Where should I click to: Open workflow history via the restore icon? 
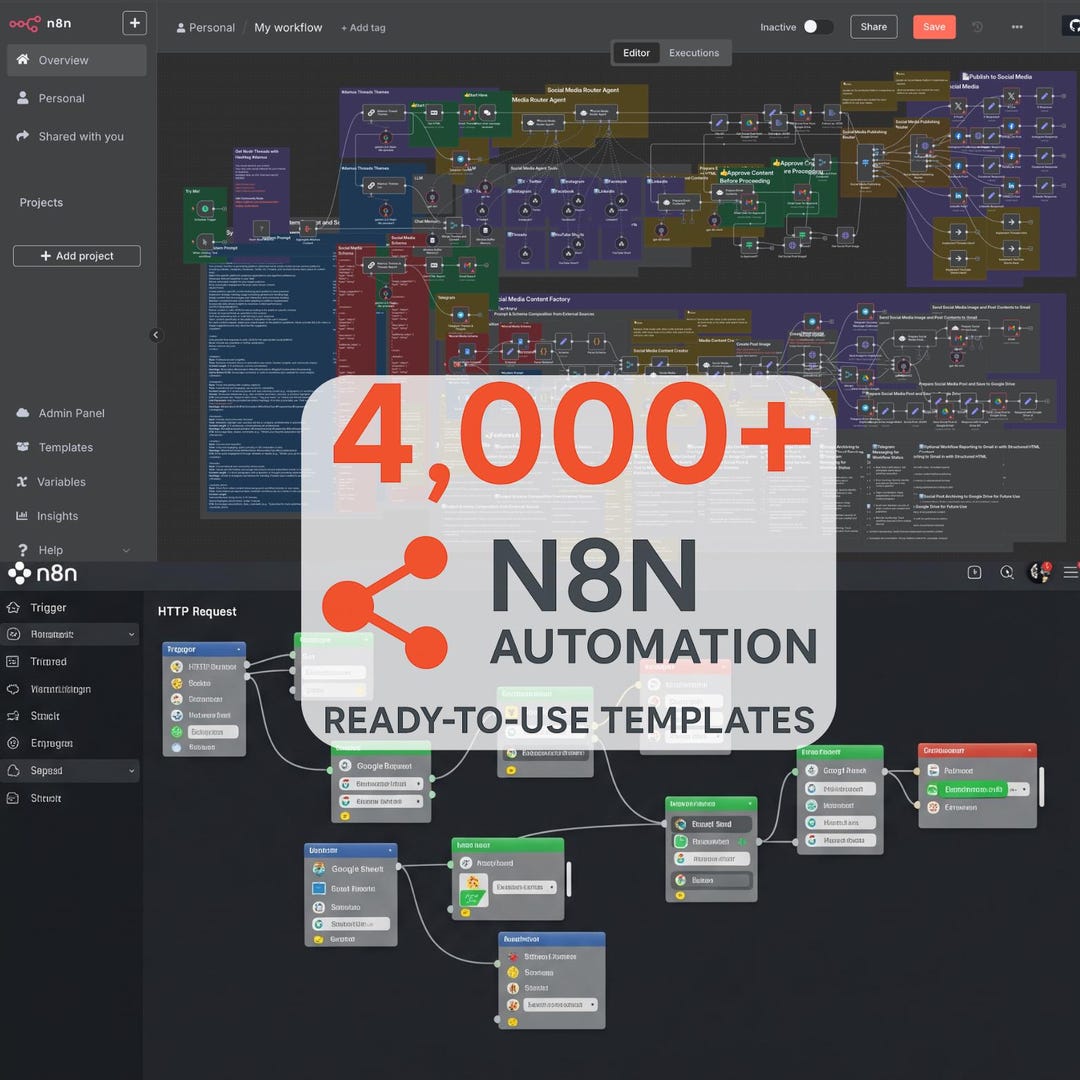click(977, 27)
